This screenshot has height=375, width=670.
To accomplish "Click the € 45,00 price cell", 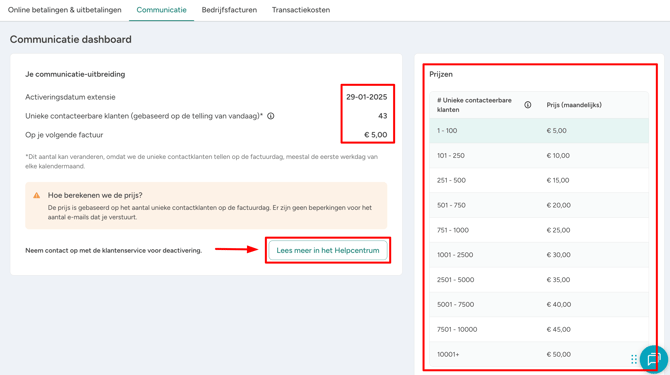I will (558, 329).
